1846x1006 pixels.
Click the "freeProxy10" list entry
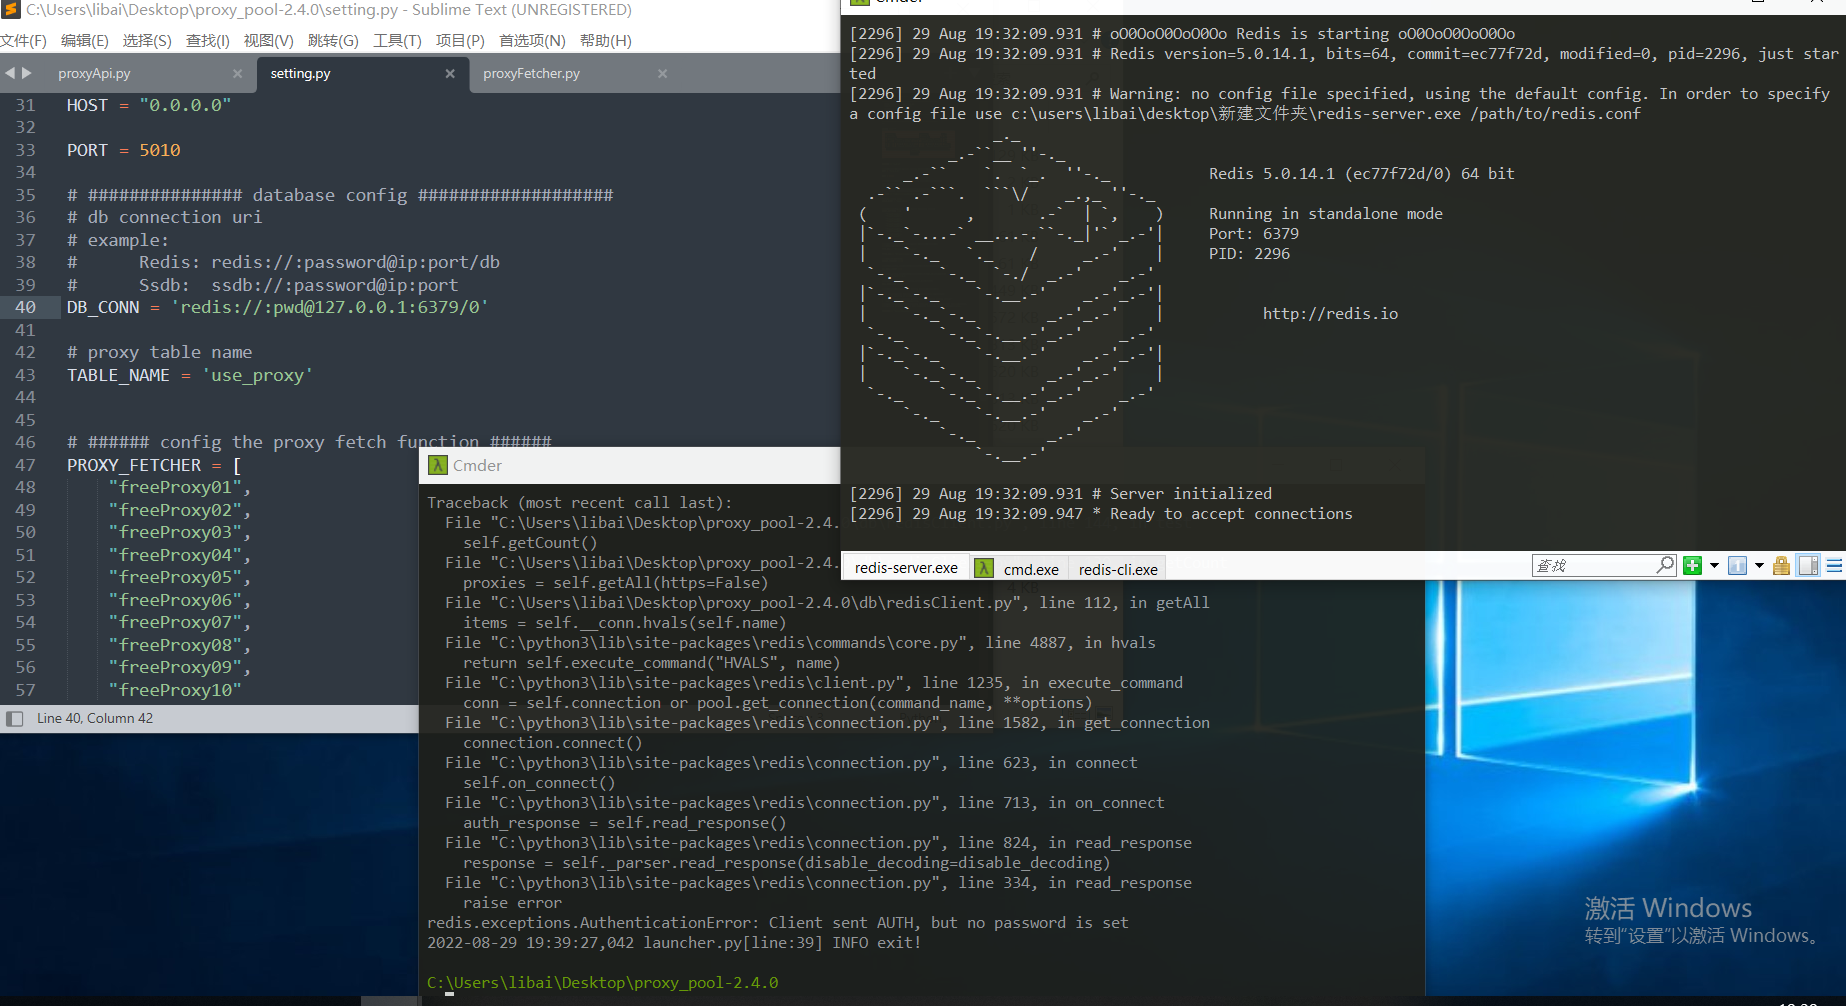pos(175,690)
